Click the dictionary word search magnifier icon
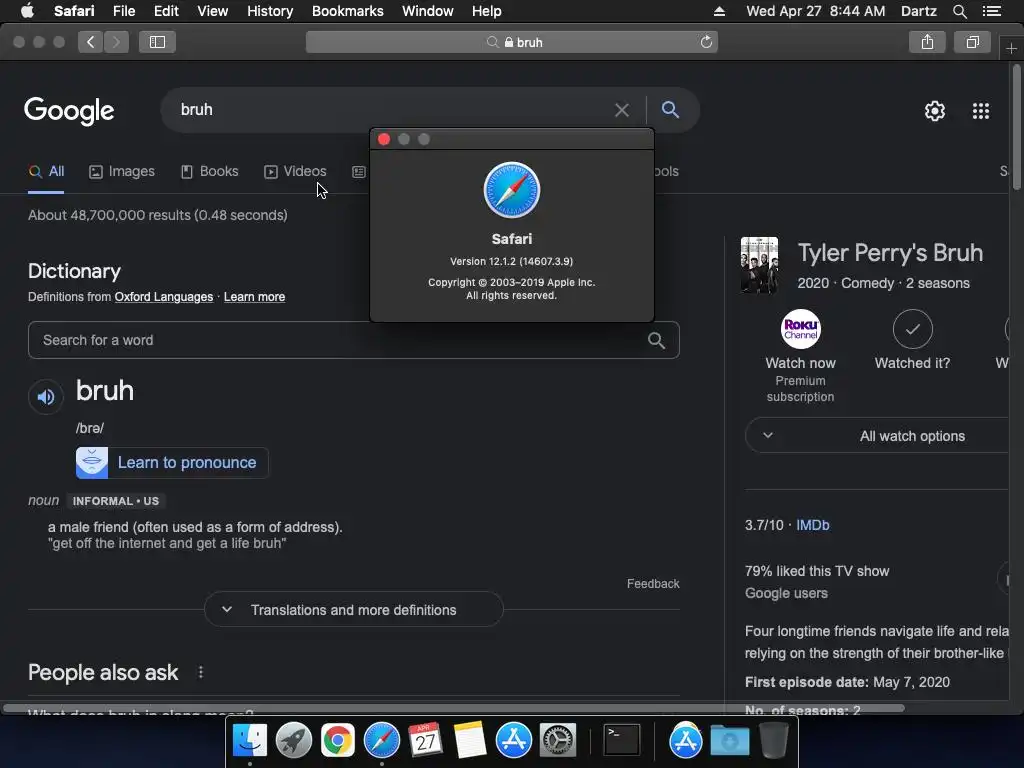1024x768 pixels. (656, 340)
